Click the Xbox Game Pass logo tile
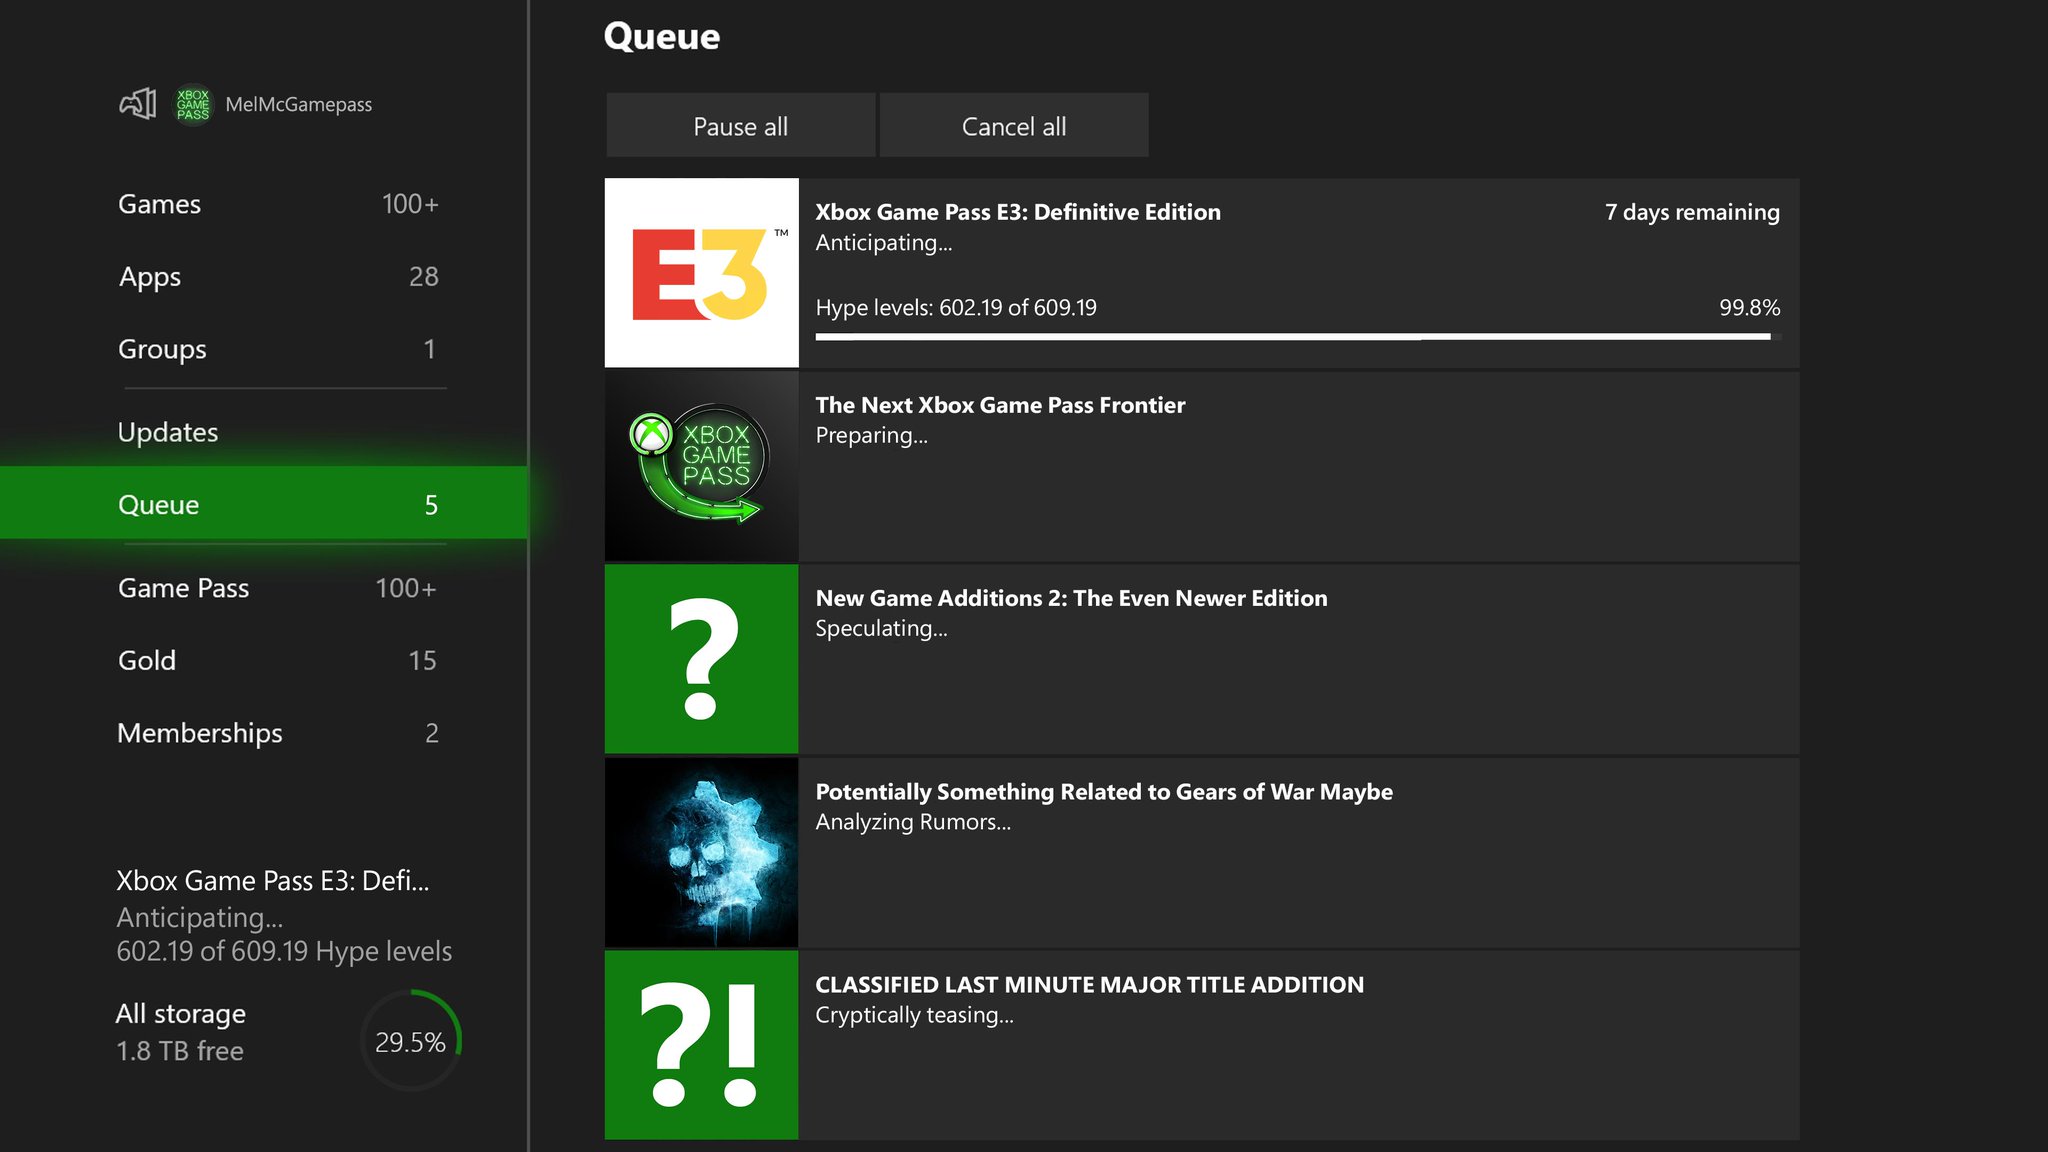The width and height of the screenshot is (2048, 1152). pos(701,466)
